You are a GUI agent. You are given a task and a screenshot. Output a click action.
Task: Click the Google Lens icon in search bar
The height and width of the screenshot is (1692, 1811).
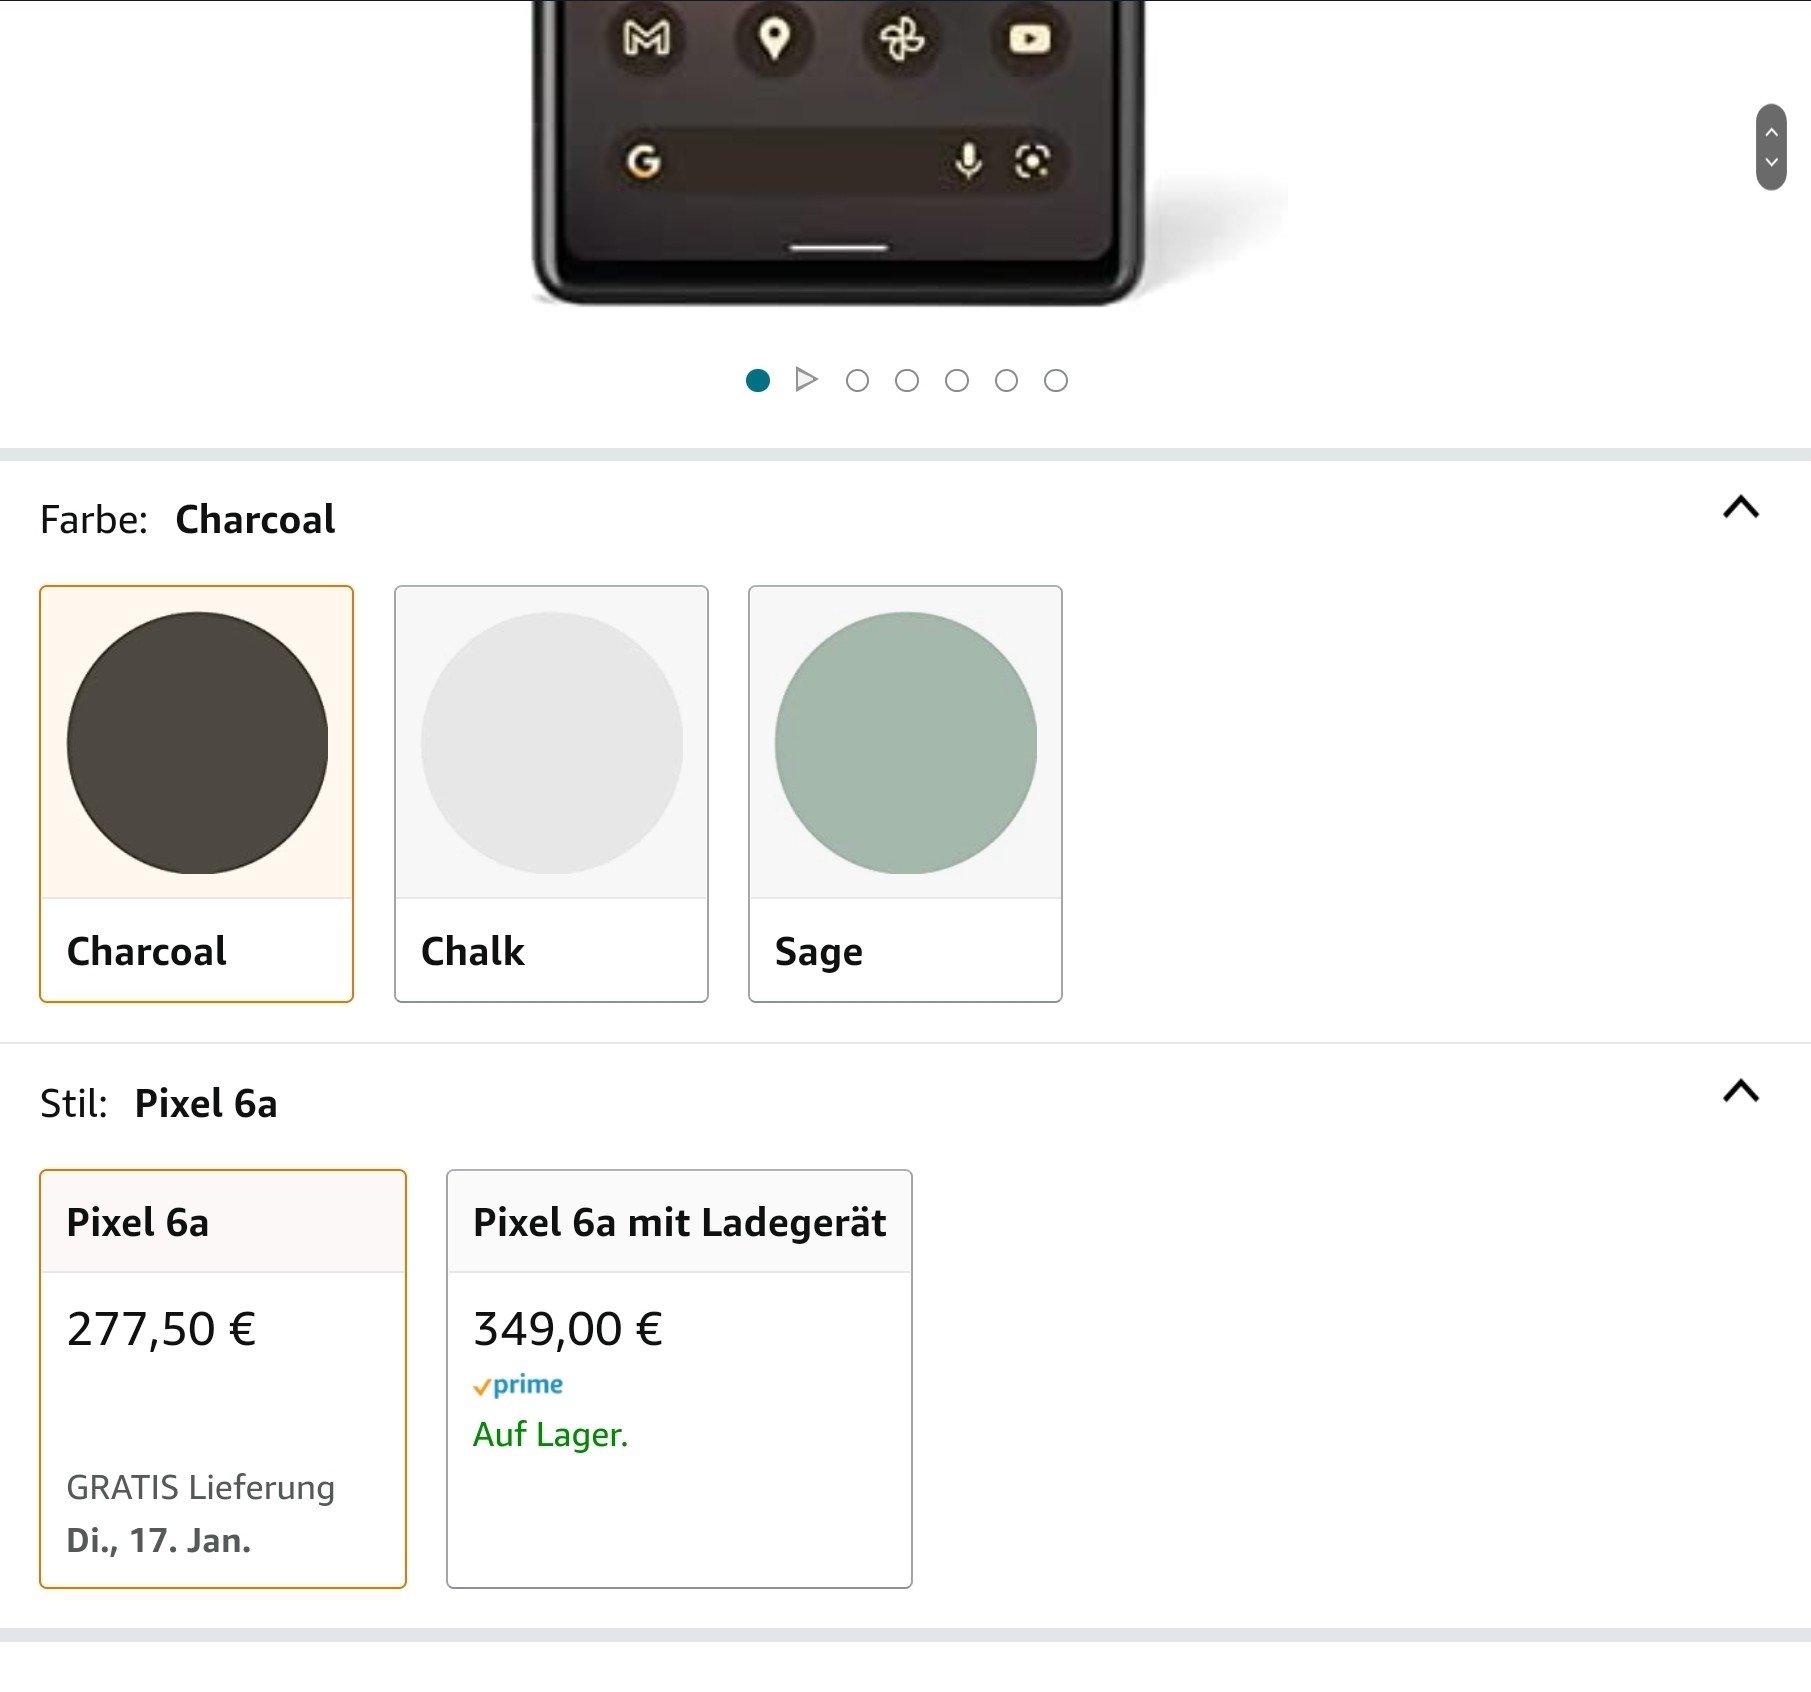click(x=1032, y=160)
